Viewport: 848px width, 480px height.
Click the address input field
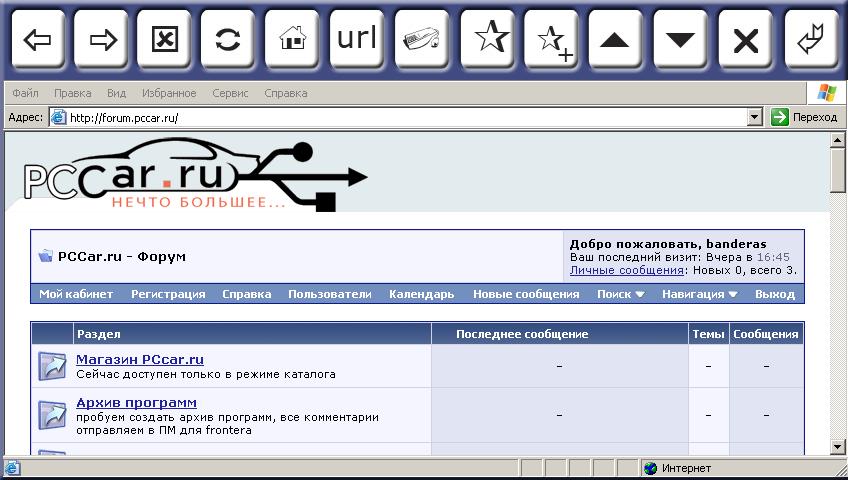point(400,117)
